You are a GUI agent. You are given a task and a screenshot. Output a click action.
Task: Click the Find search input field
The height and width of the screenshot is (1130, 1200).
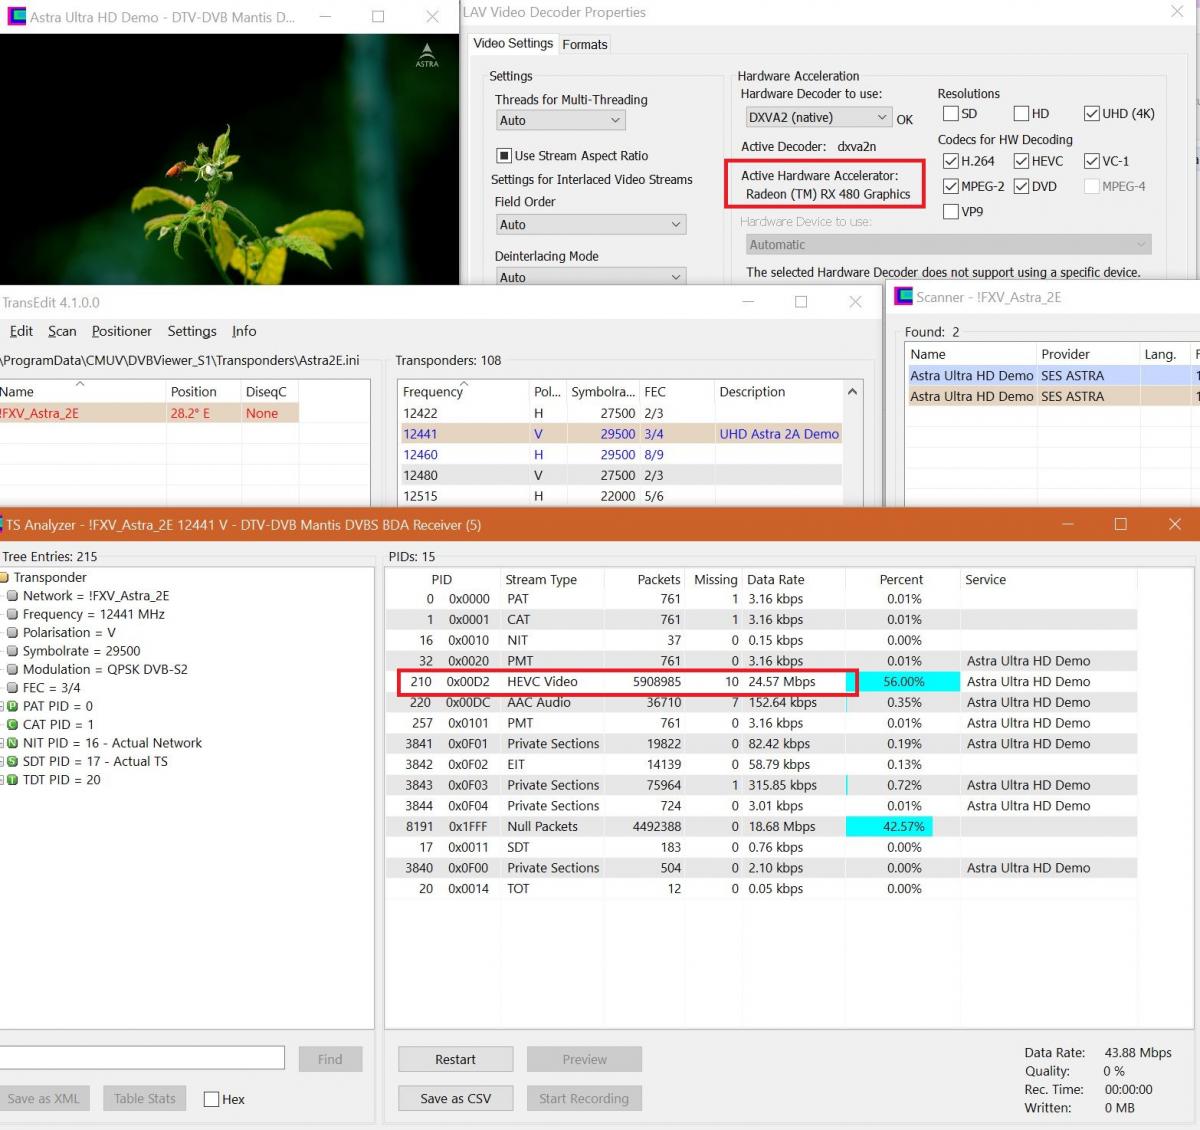tap(142, 1058)
